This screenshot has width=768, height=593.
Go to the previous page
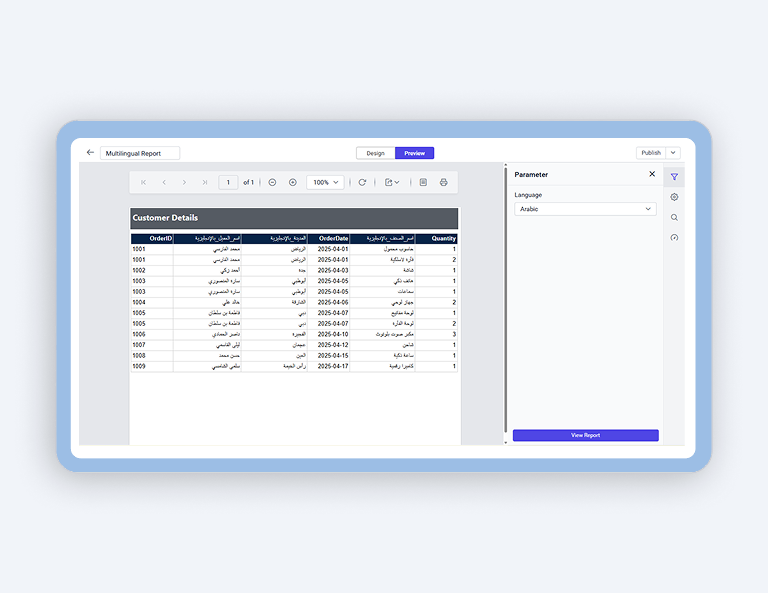[x=164, y=182]
